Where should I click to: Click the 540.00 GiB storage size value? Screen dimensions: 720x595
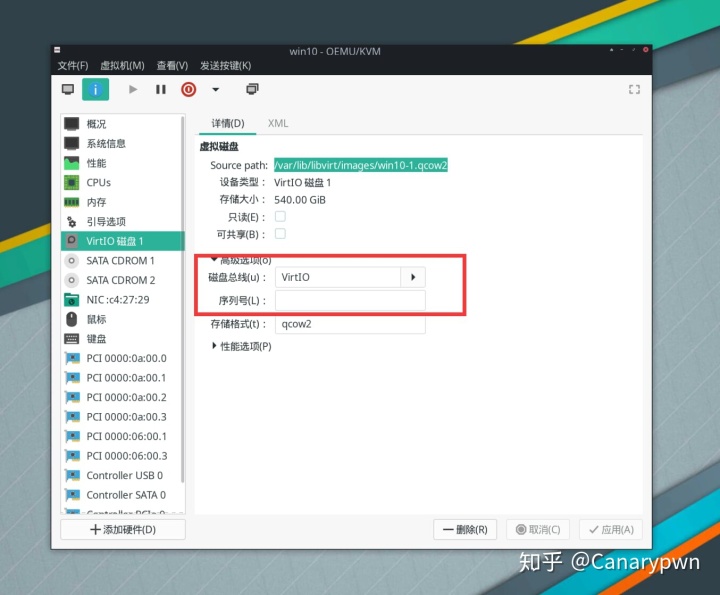pos(300,200)
